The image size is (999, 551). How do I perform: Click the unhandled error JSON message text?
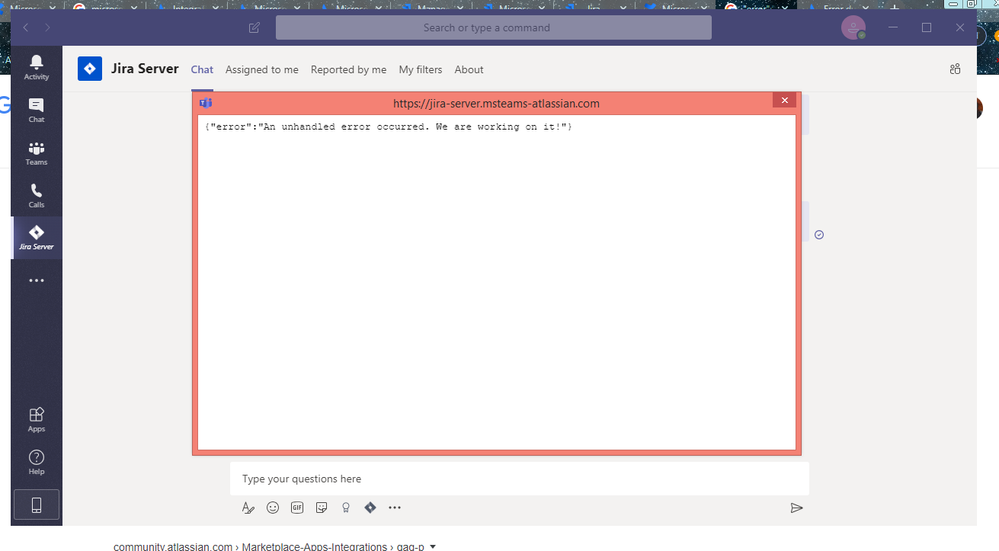pos(389,127)
